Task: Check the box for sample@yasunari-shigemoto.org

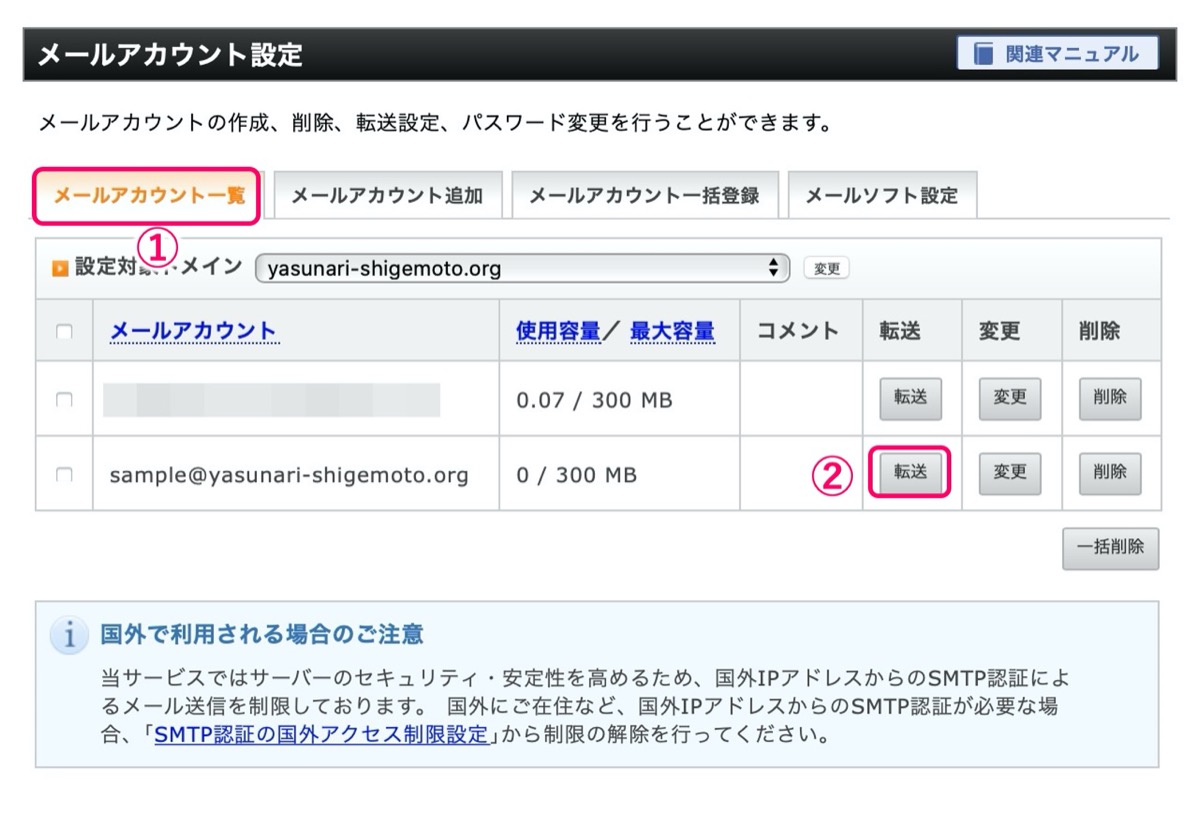Action: tap(64, 475)
